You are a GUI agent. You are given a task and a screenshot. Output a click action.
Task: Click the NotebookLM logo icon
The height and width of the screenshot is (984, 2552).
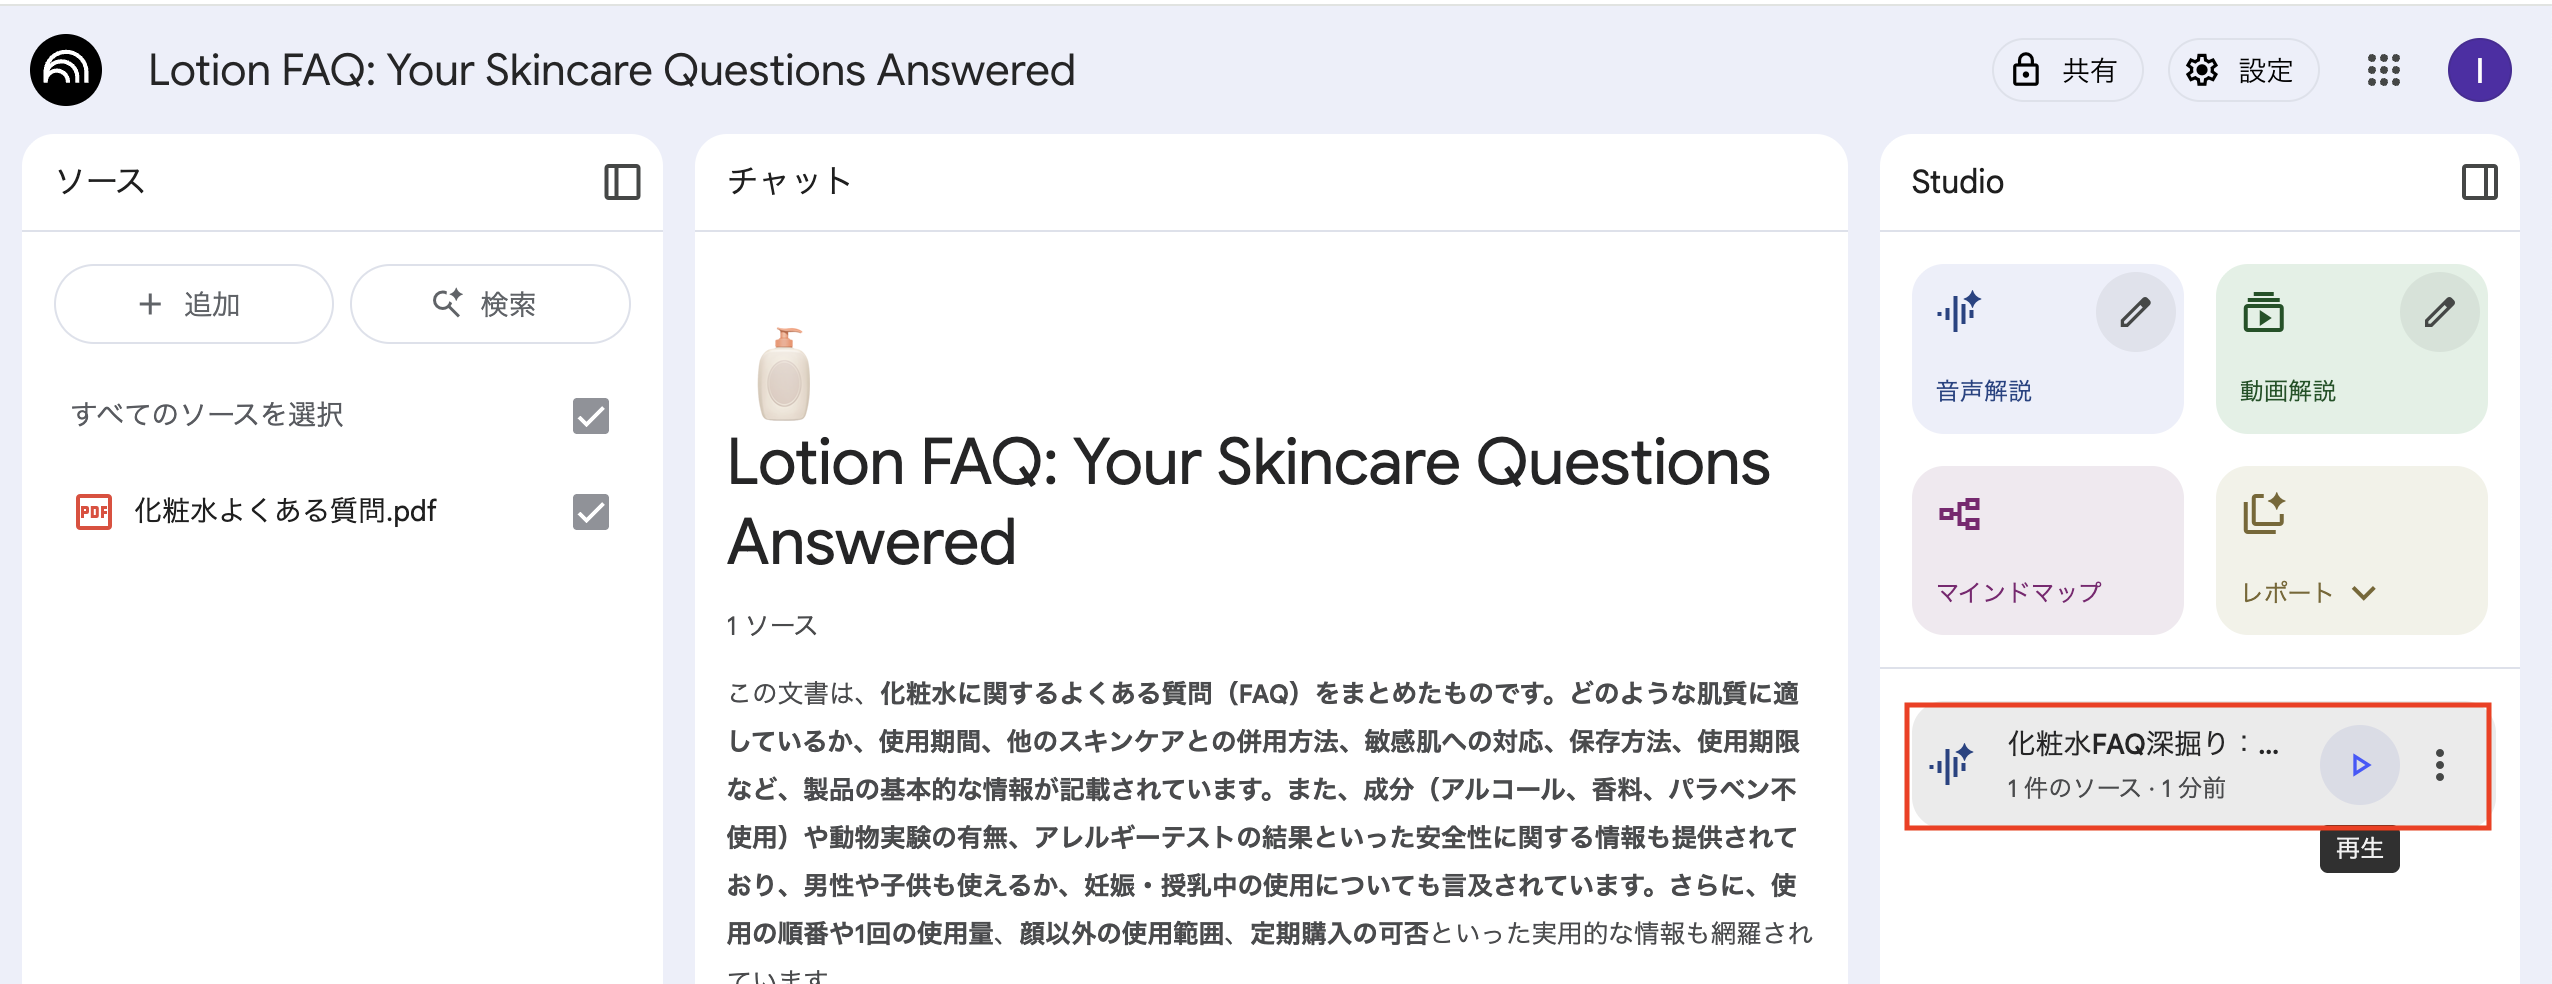click(x=66, y=70)
